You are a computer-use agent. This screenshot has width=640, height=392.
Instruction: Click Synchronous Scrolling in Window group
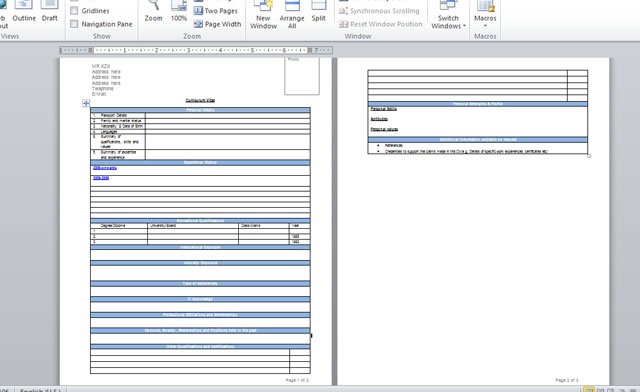pos(379,11)
